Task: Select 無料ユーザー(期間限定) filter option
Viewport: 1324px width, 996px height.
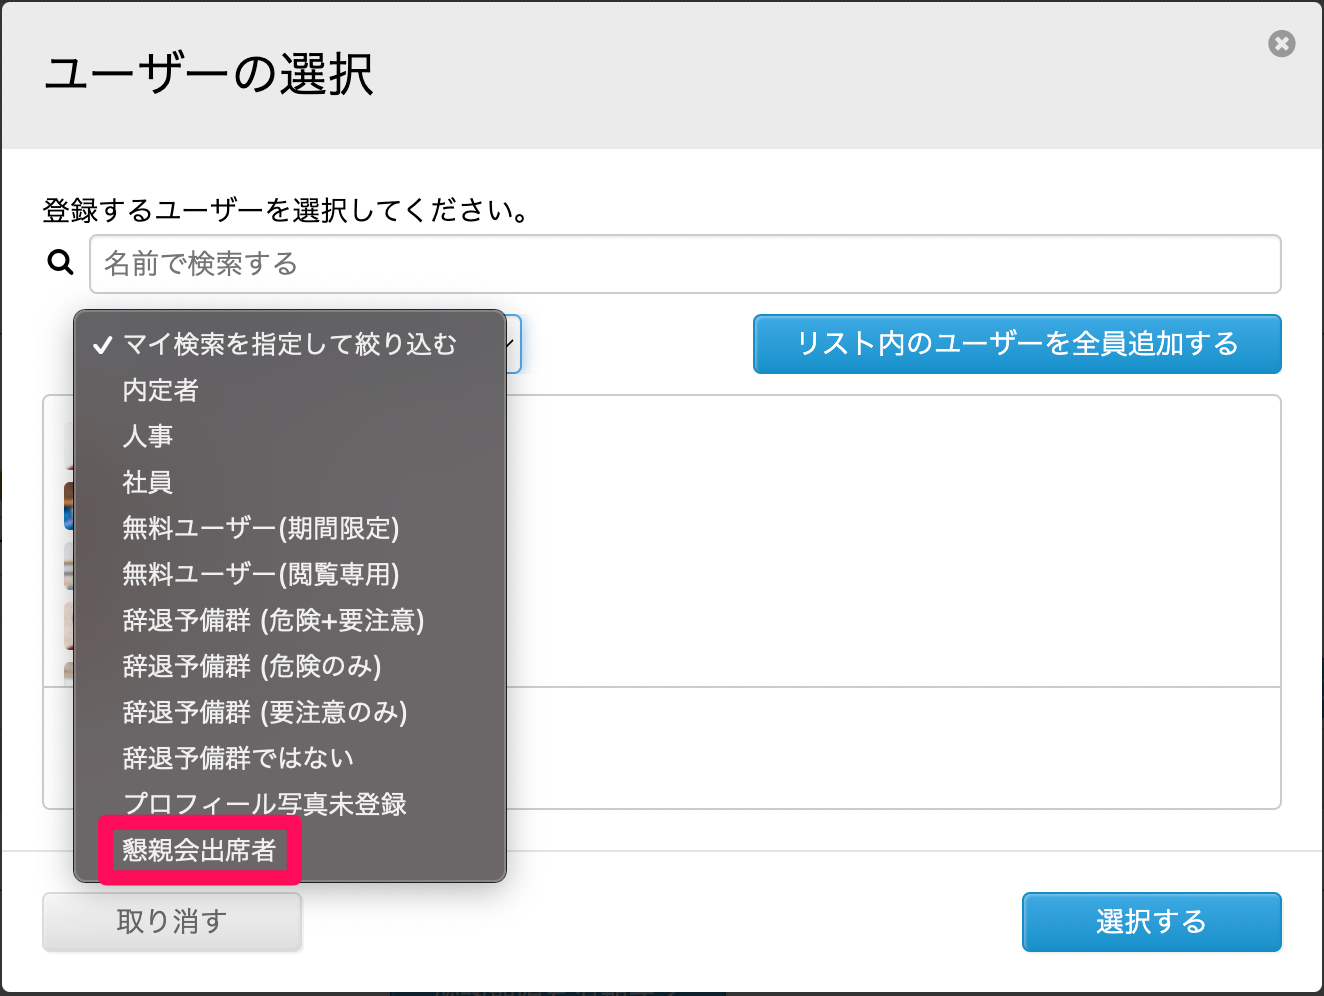Action: click(290, 528)
